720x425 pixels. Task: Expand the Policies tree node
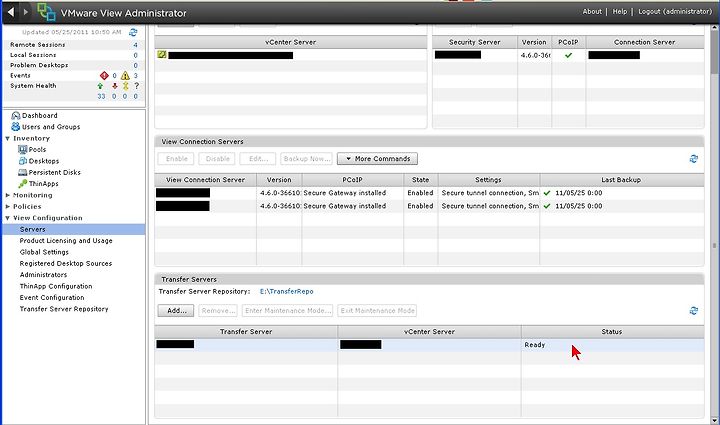[x=7, y=207]
